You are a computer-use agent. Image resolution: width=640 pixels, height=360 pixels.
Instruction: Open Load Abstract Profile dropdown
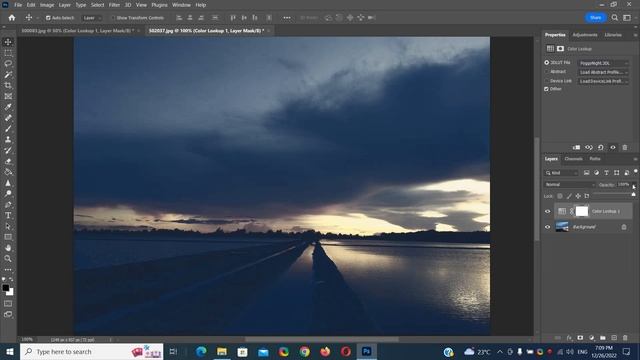[604, 72]
